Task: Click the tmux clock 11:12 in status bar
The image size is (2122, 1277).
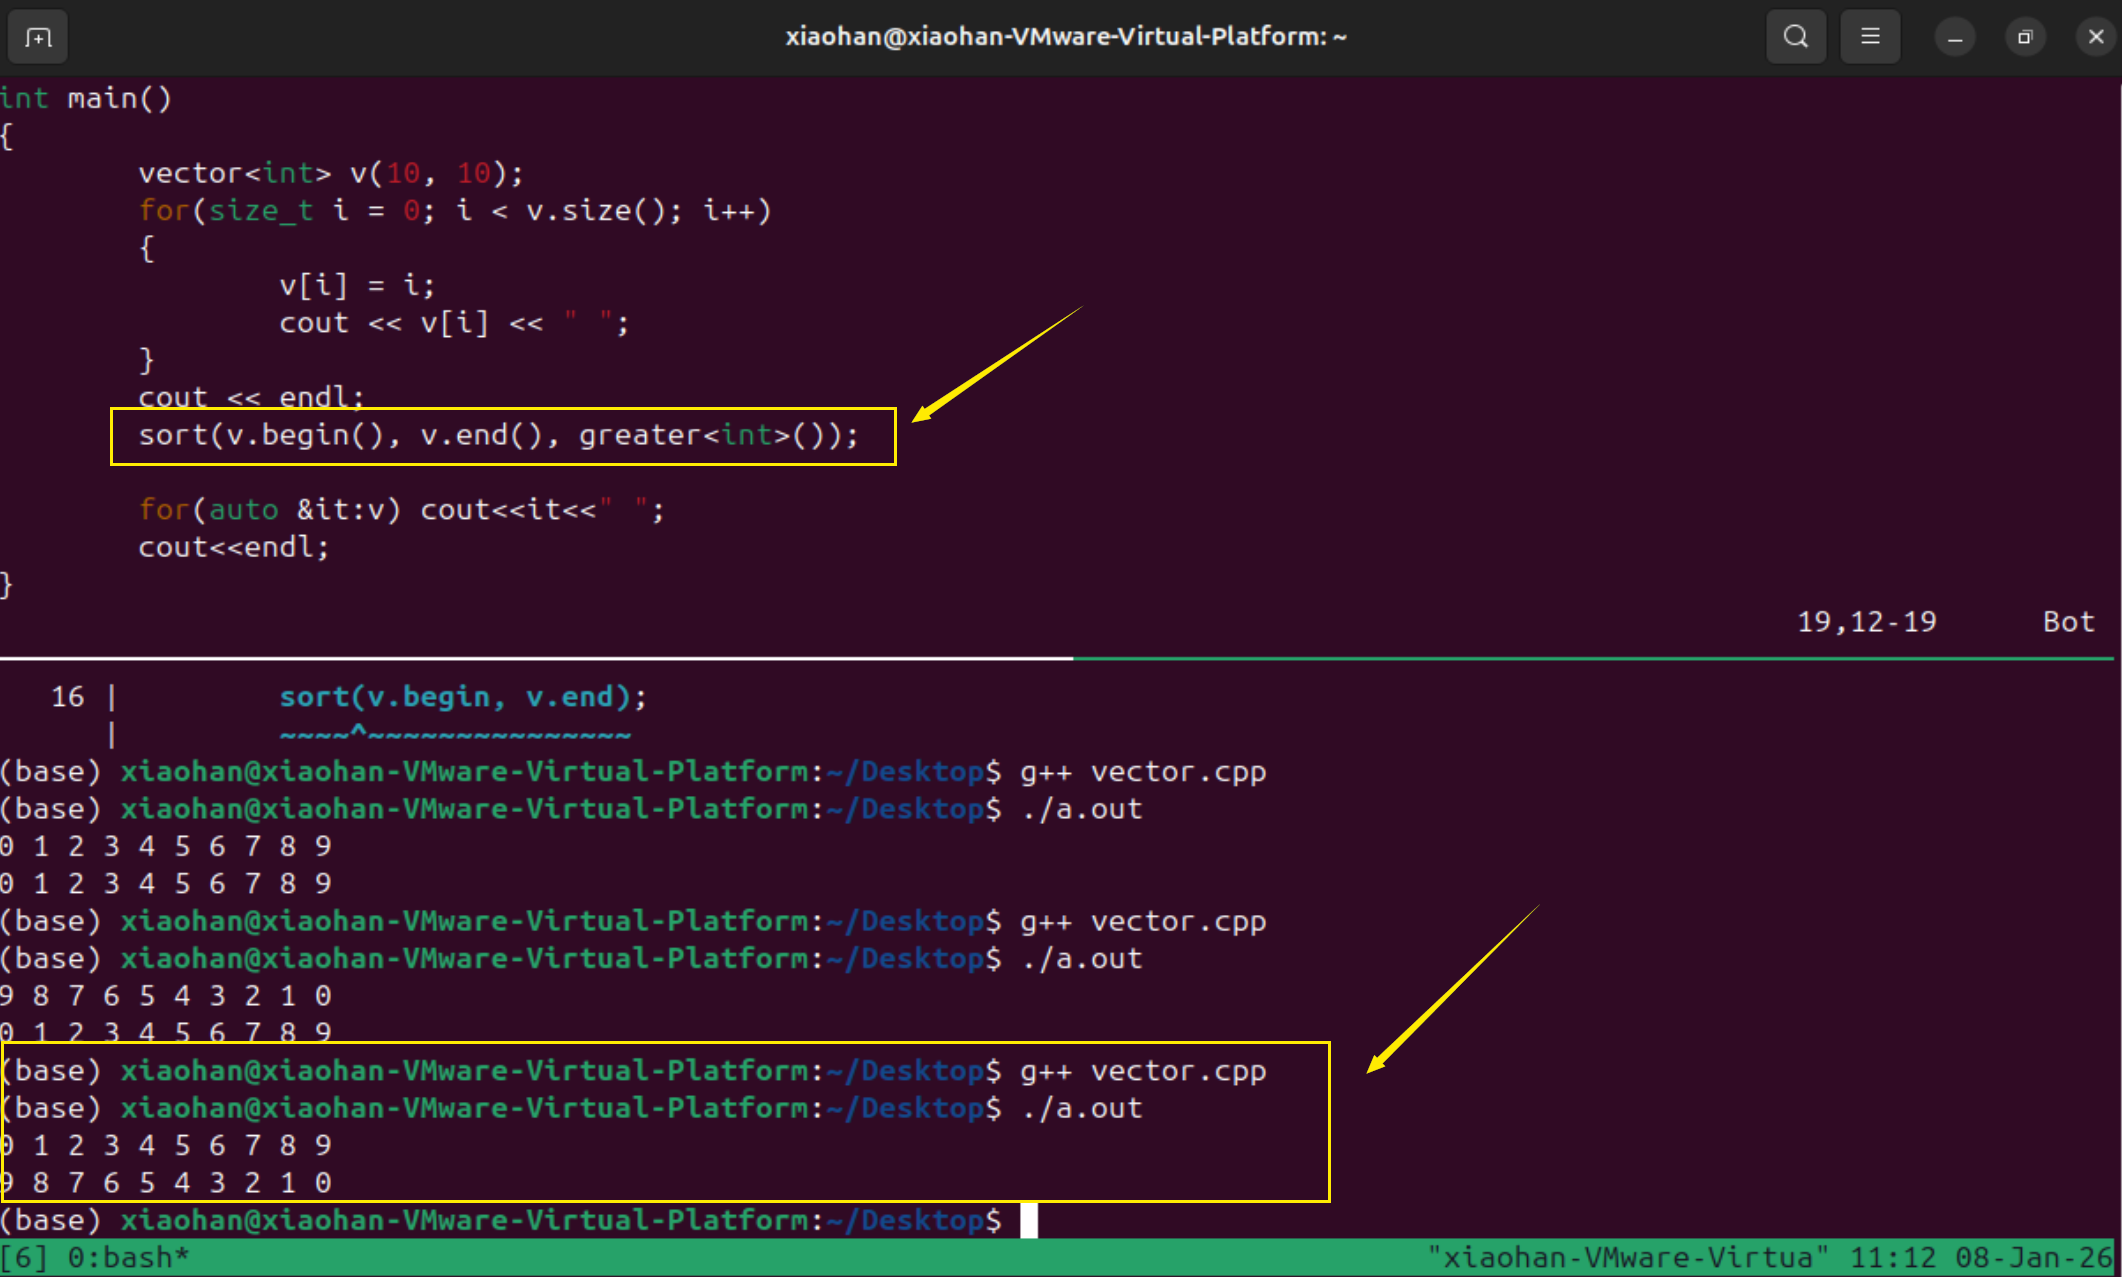Action: coord(1892,1257)
